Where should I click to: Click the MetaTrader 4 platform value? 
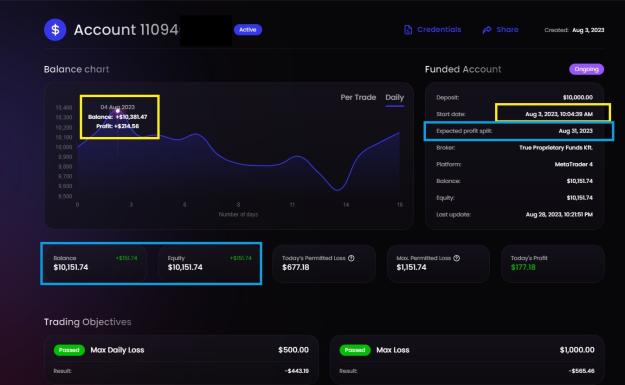point(574,164)
